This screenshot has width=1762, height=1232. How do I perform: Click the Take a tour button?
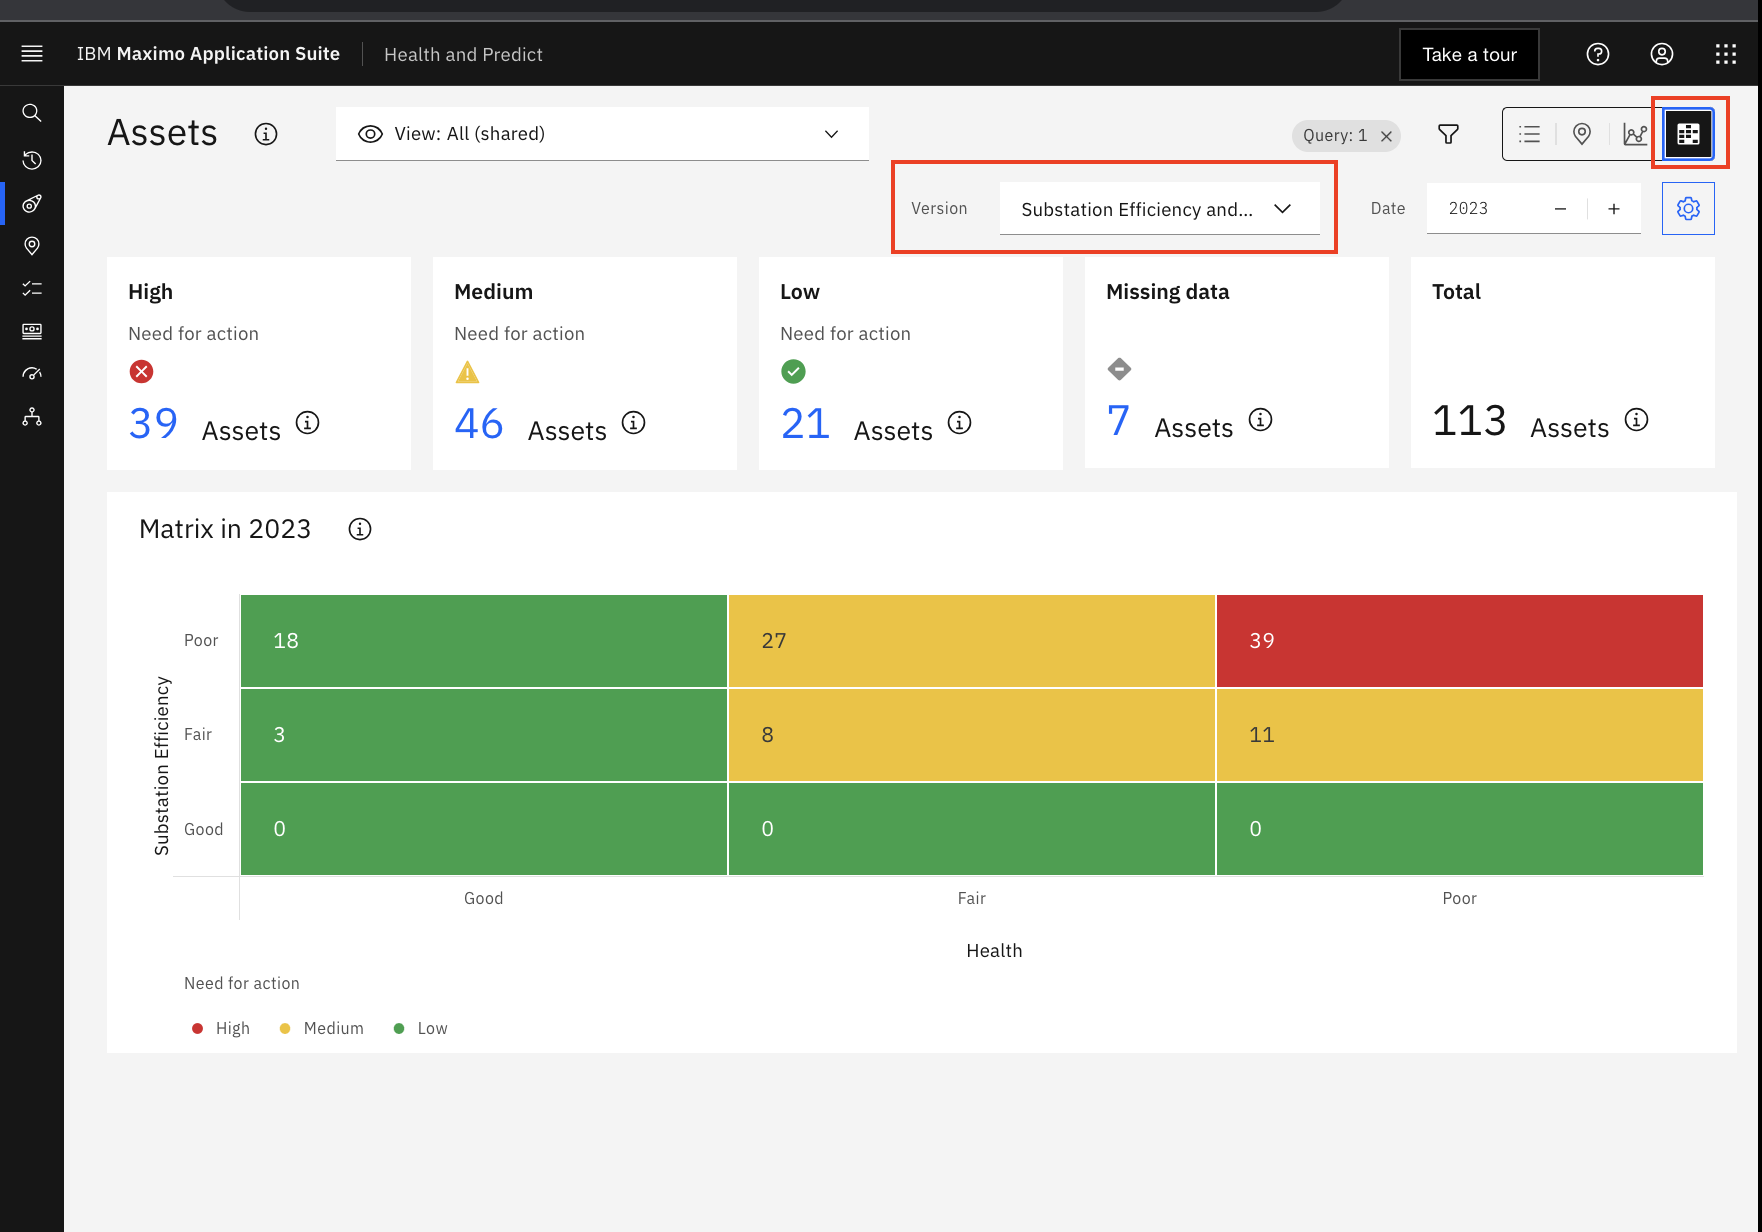tap(1469, 54)
